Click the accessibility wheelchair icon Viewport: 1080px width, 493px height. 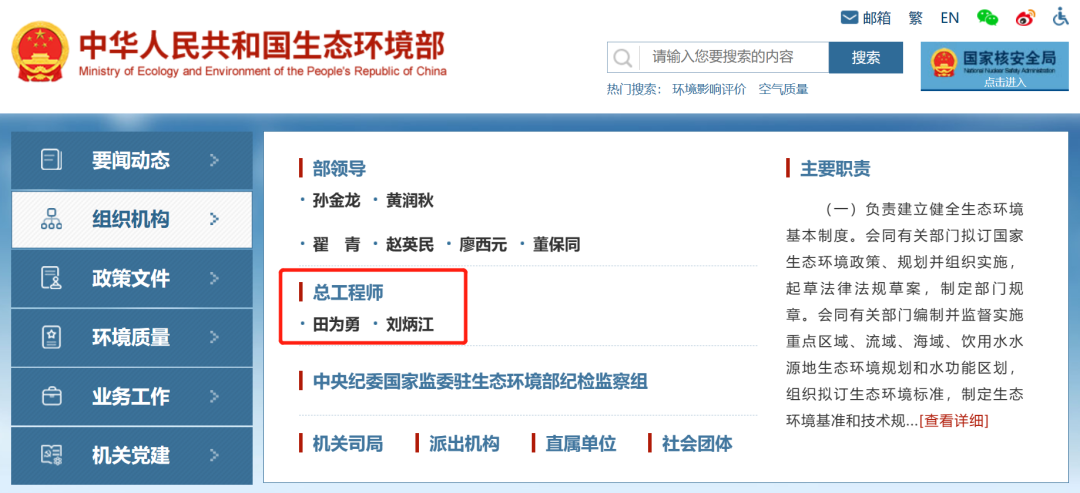point(1061,17)
